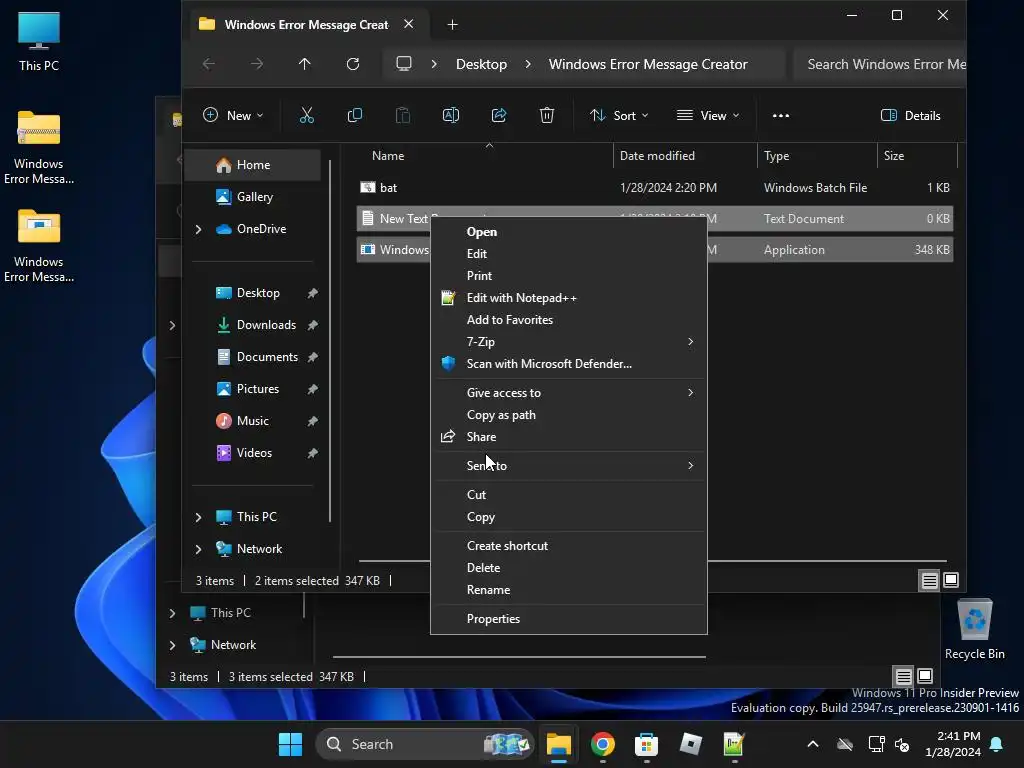
Task: Go to Home in the navigation pane
Action: (x=253, y=165)
